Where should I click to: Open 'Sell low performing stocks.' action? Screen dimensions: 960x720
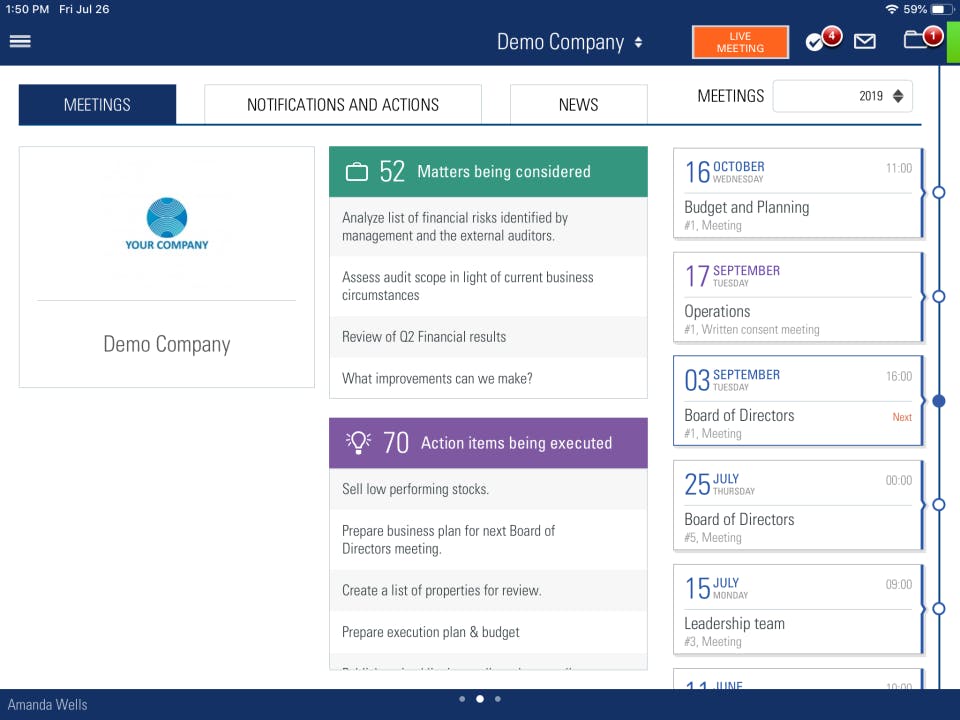[488, 489]
